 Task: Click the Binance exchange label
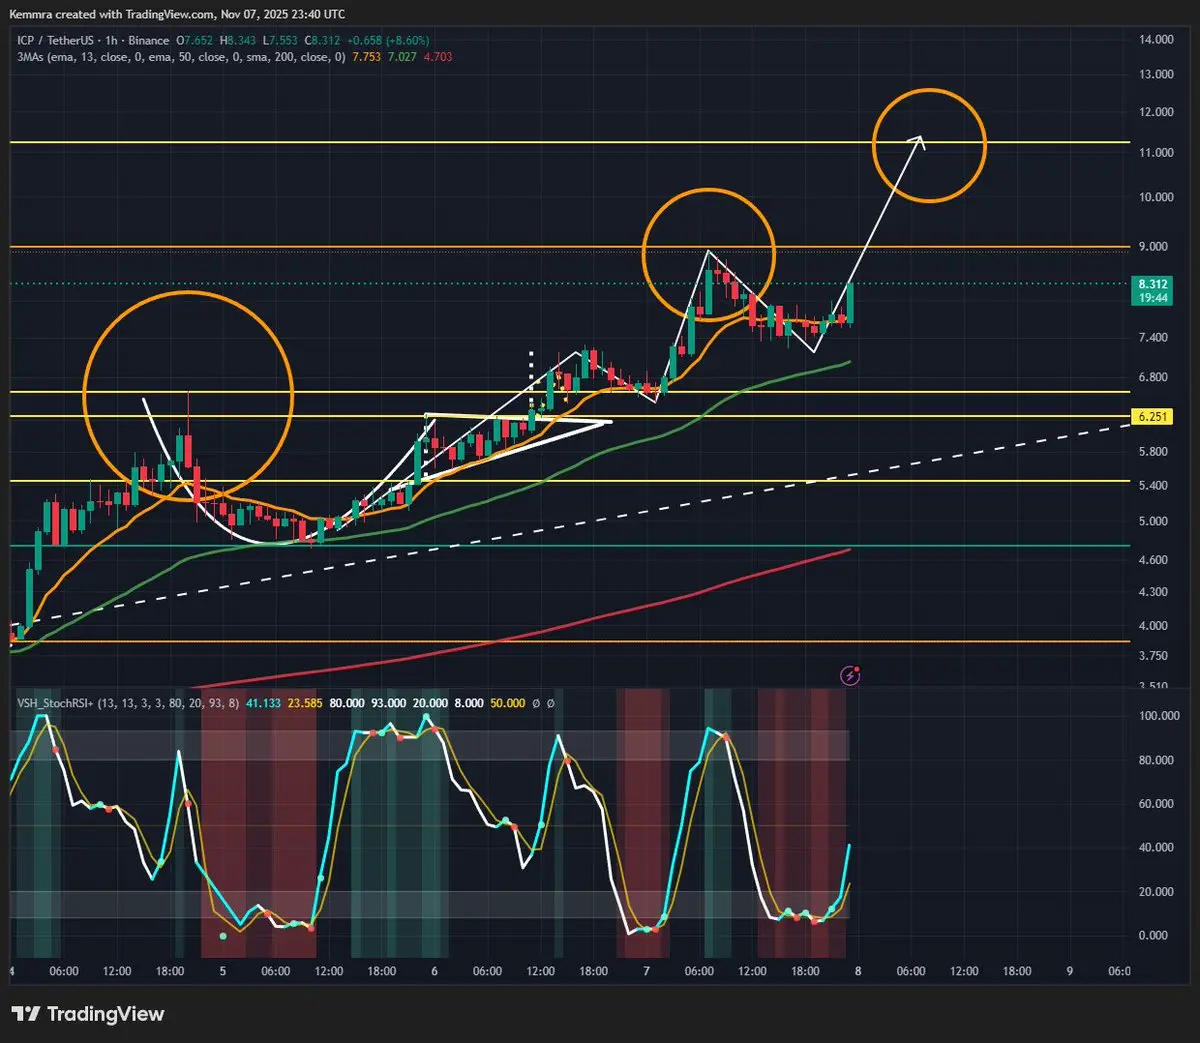coord(148,41)
